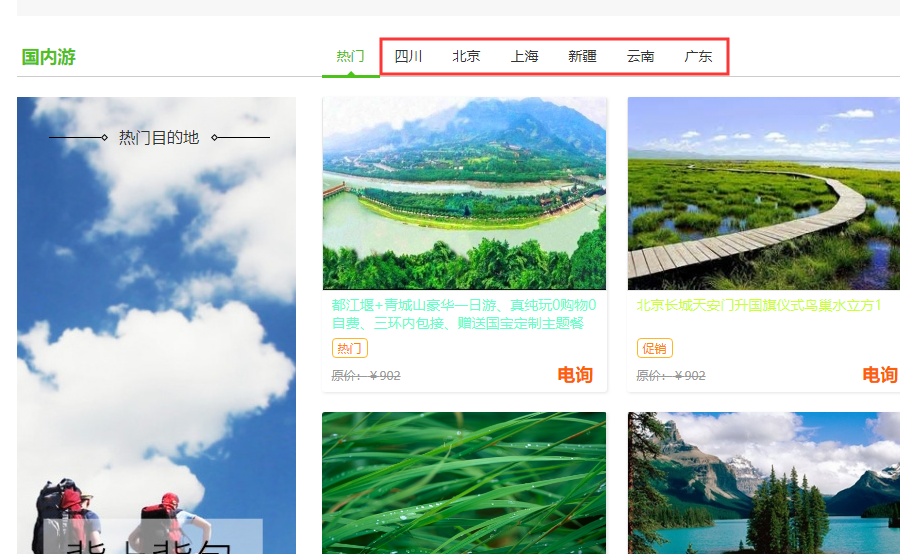Open the mountain lake tour image
This screenshot has height=554, width=900.
pos(763,482)
